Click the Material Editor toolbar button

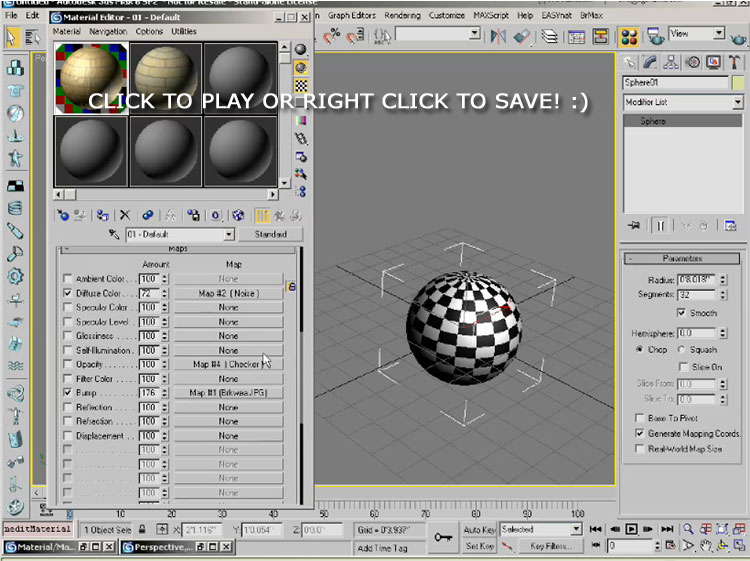tap(629, 37)
